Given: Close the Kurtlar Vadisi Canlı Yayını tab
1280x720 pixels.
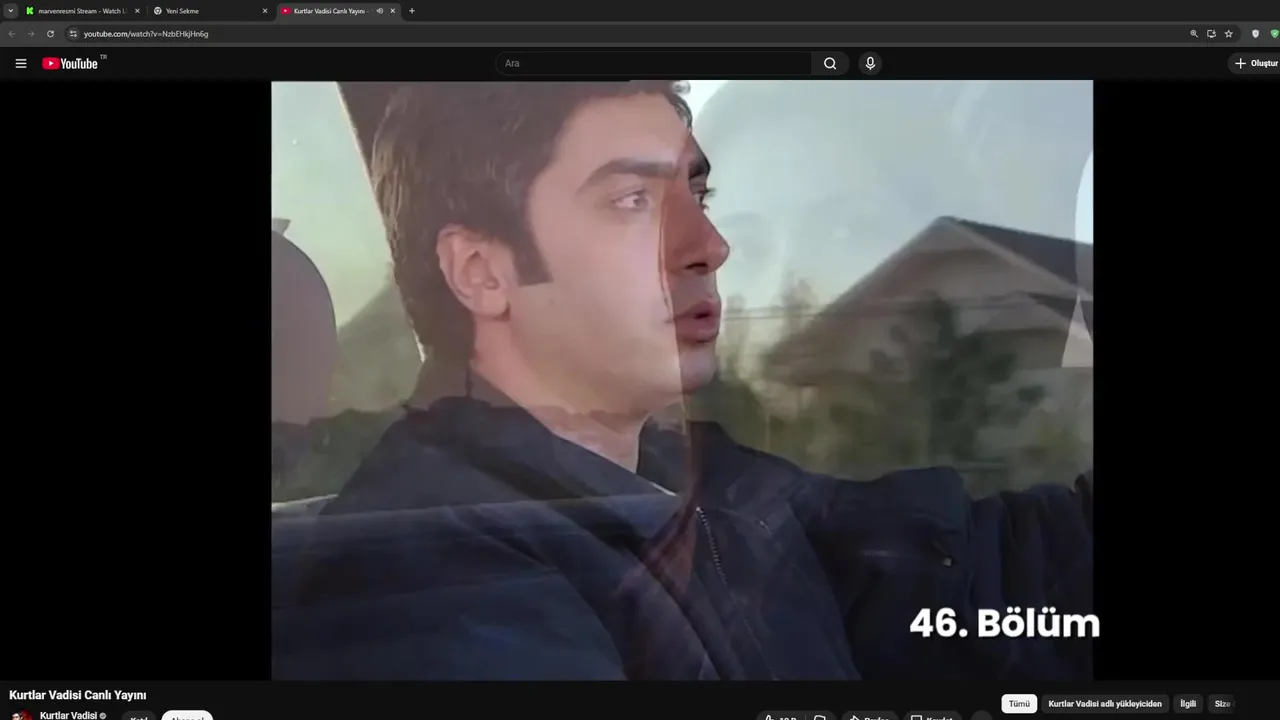Looking at the screenshot, I should tap(393, 11).
